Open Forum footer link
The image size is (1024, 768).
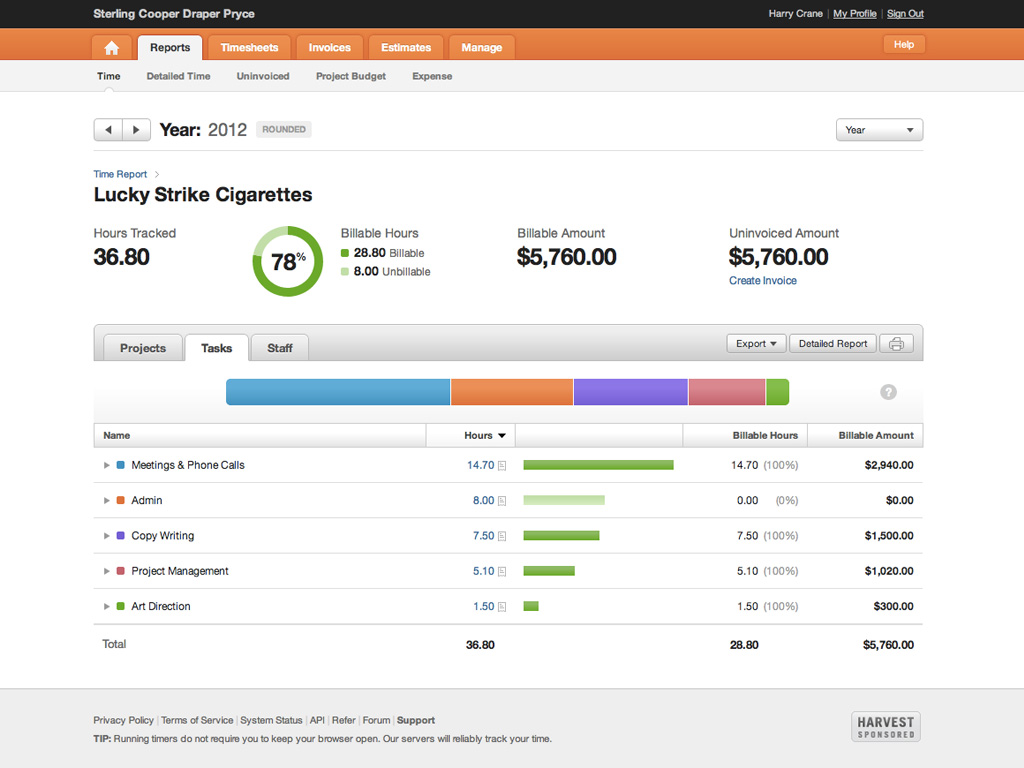tap(376, 720)
